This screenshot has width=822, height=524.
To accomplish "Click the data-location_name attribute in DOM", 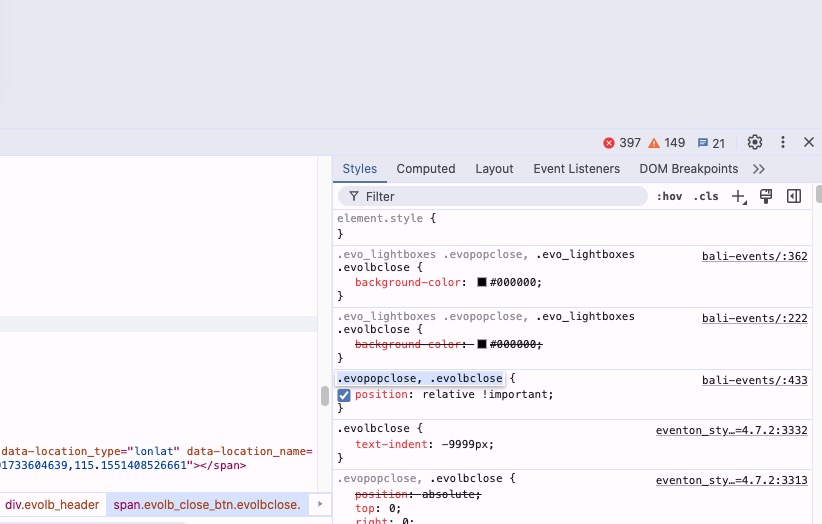I will click(x=250, y=451).
